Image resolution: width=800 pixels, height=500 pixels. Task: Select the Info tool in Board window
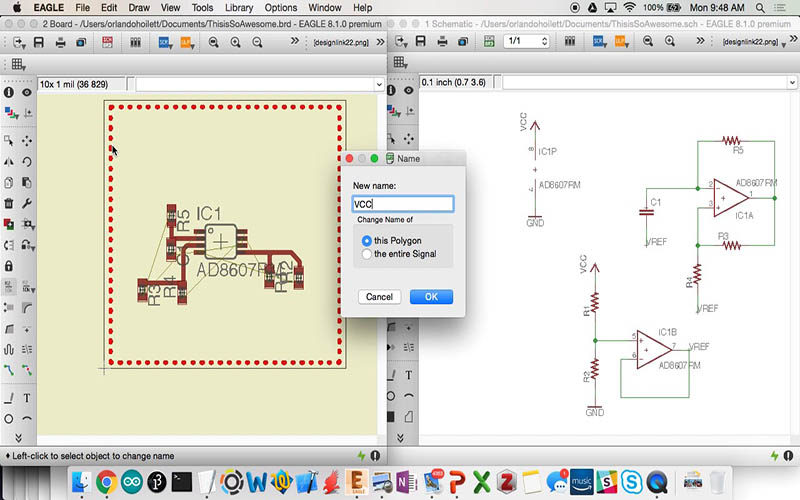click(9, 92)
